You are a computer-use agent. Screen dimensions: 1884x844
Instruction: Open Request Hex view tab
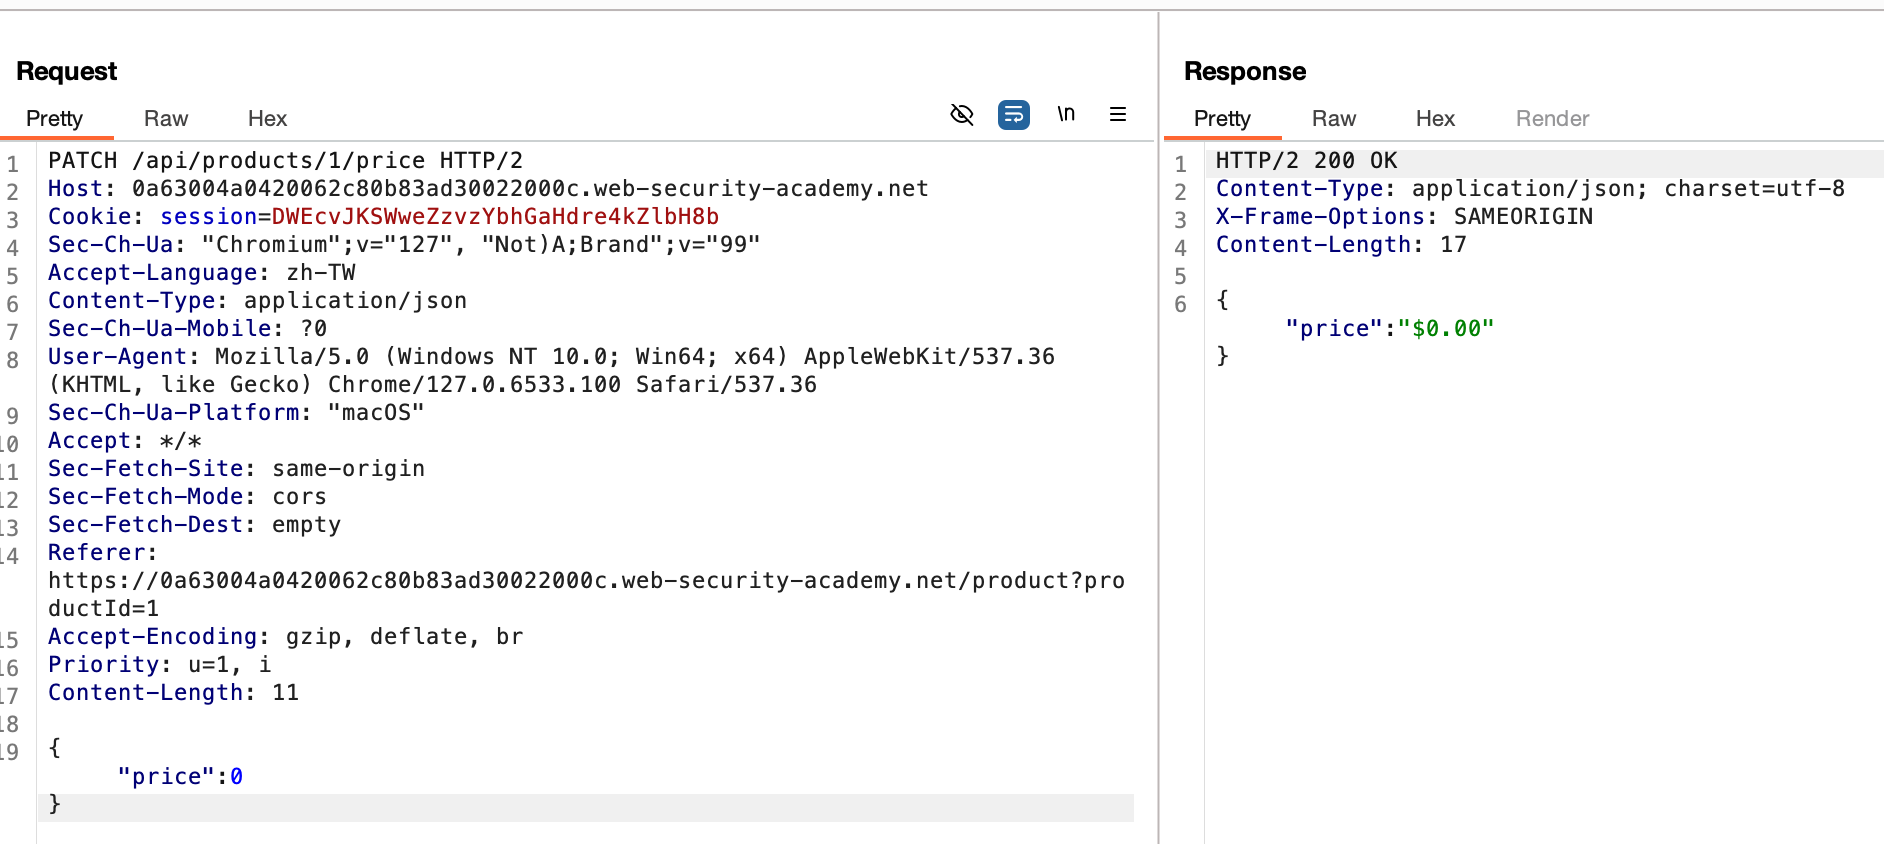tap(267, 119)
